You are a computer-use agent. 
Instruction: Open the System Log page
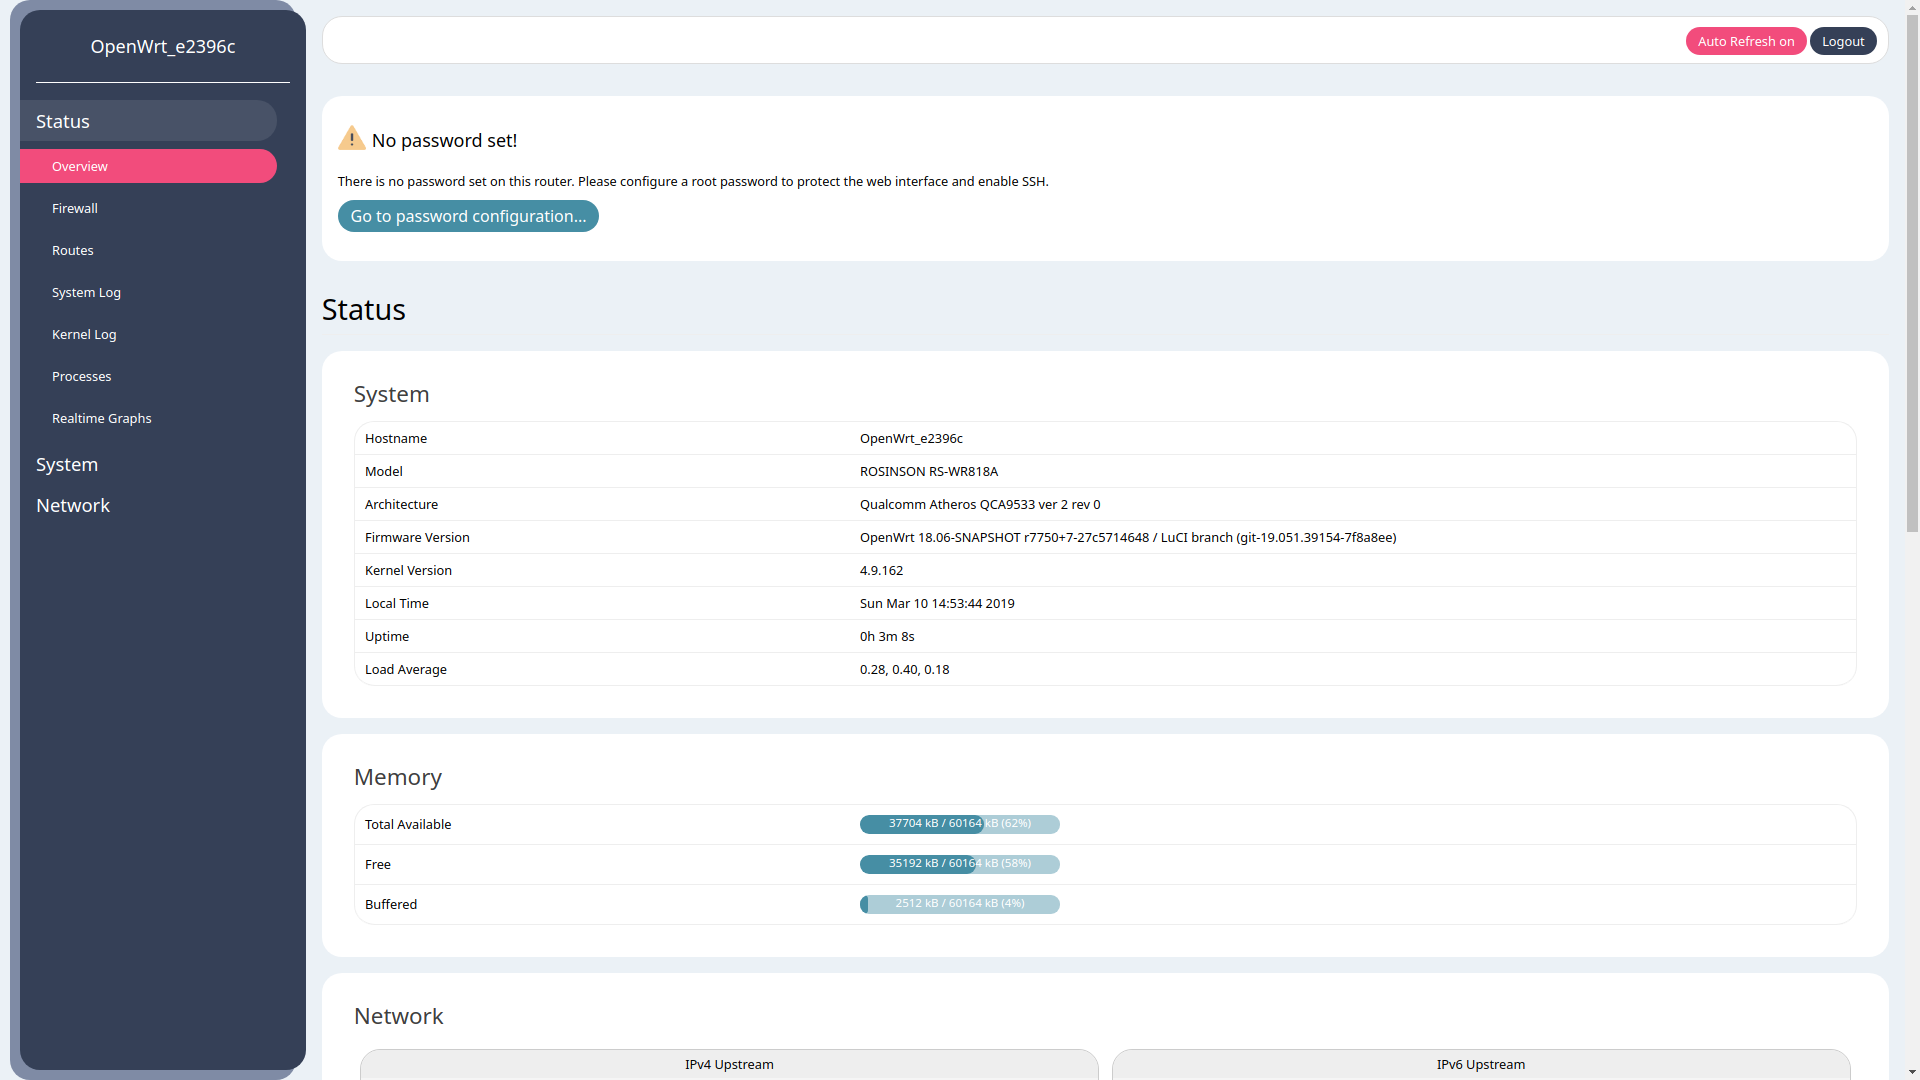click(86, 292)
